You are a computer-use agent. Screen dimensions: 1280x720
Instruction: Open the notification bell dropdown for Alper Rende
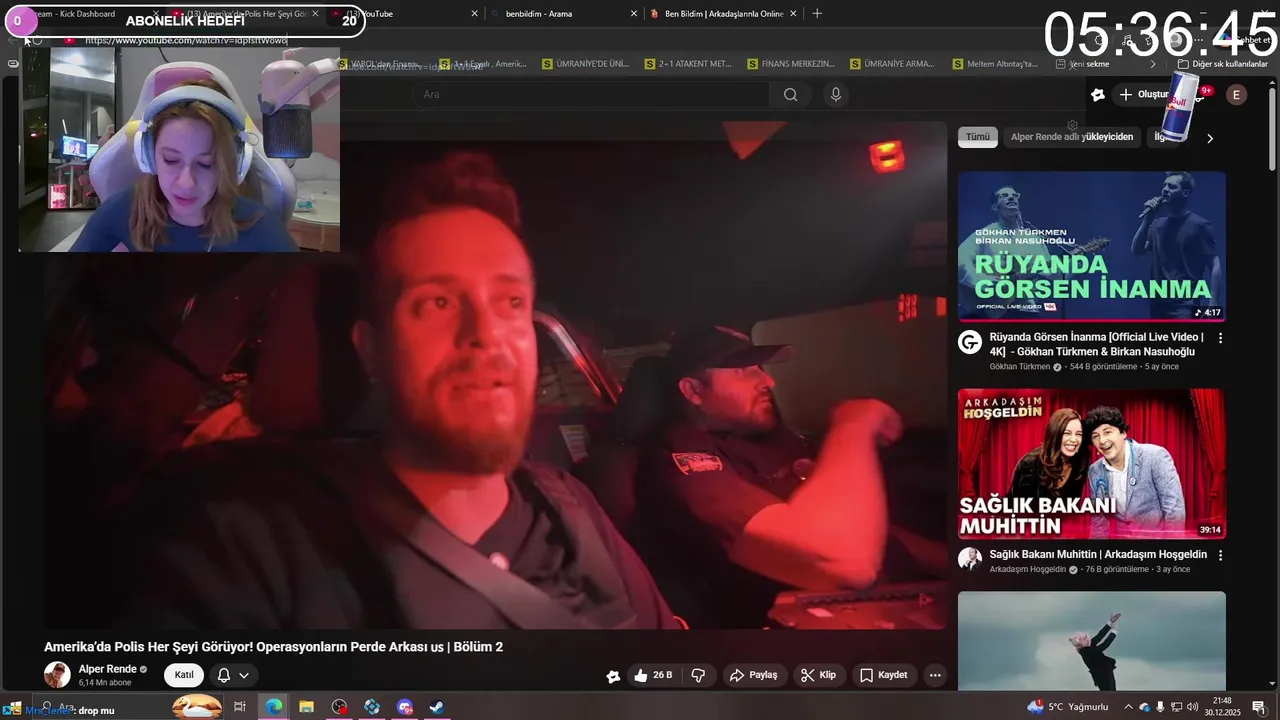click(233, 675)
